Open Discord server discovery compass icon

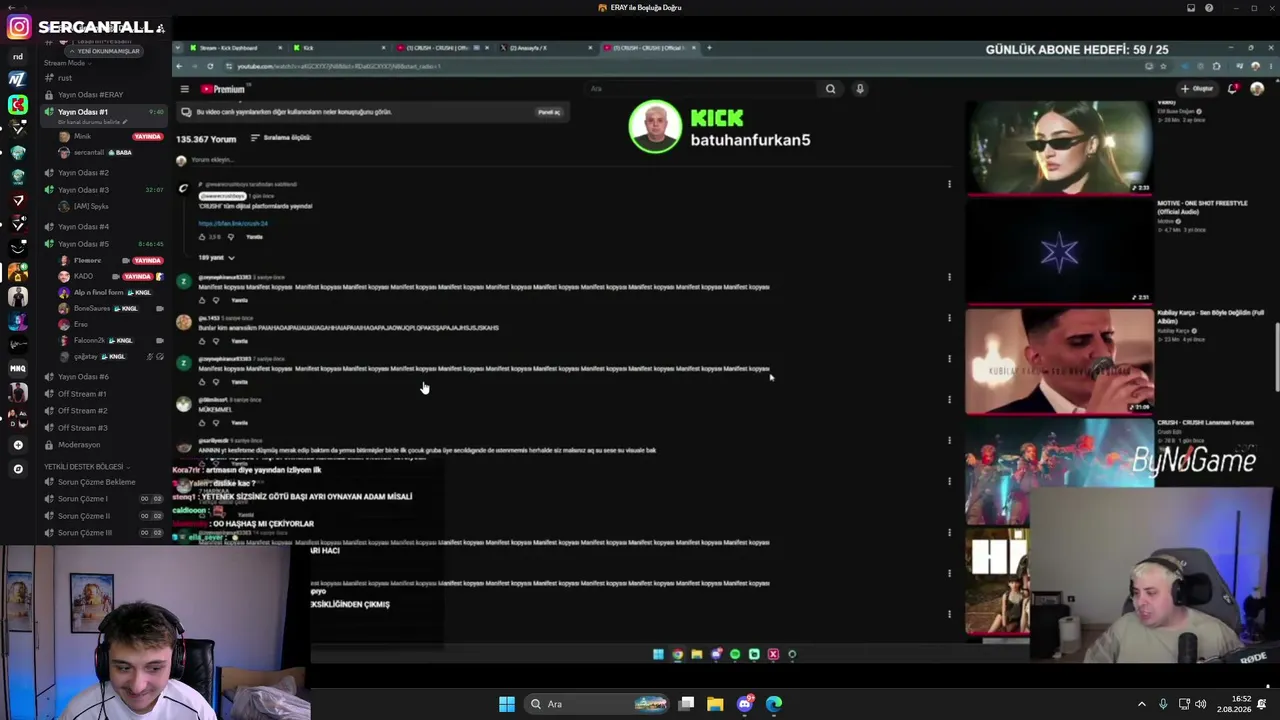(18, 469)
